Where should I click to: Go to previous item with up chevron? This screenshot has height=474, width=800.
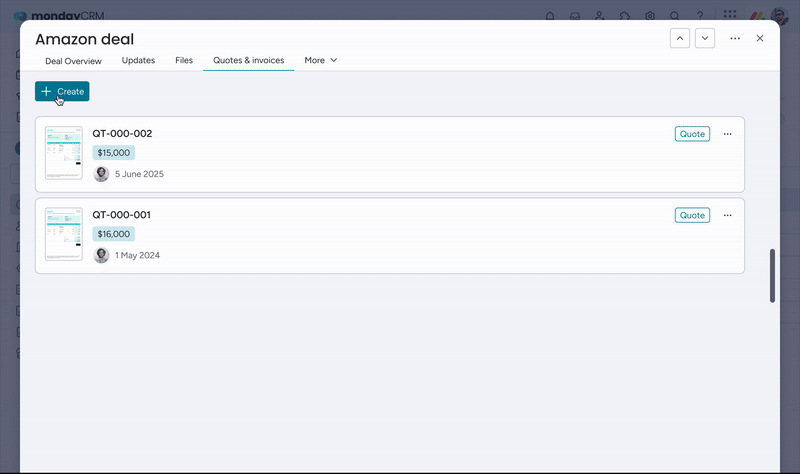680,38
